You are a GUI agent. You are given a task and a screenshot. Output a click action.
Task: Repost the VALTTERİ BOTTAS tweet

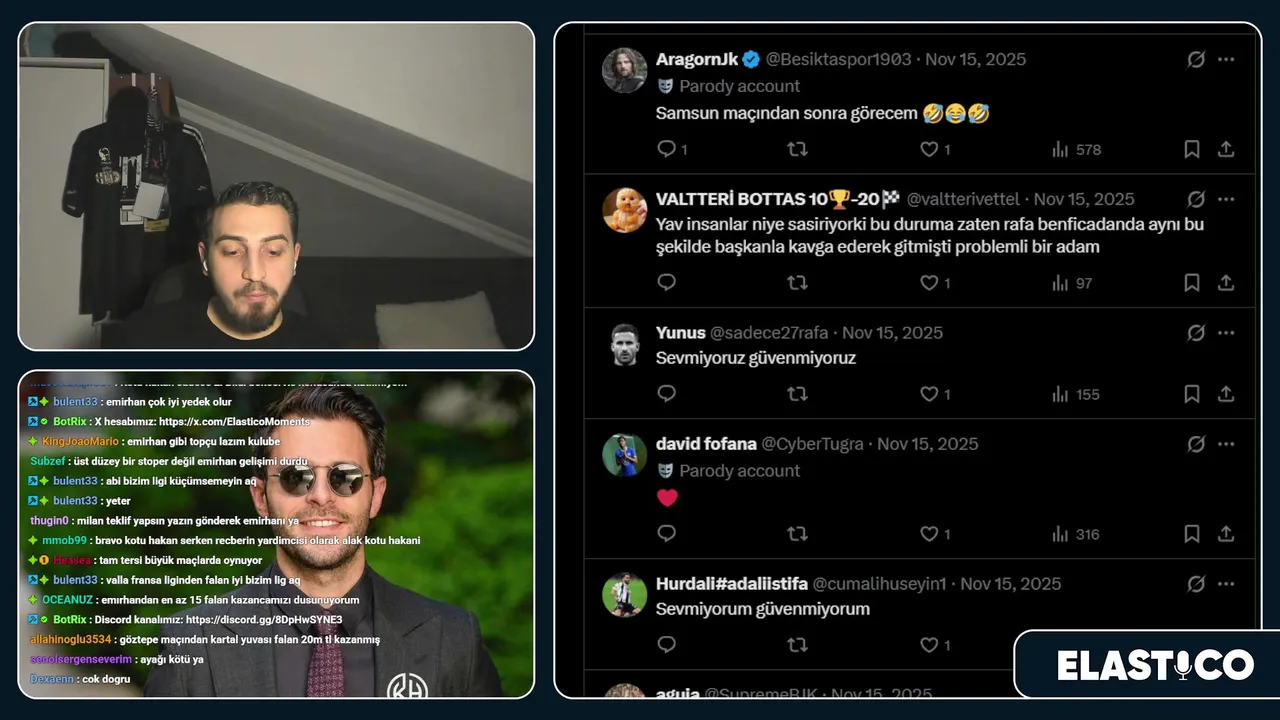tap(797, 283)
